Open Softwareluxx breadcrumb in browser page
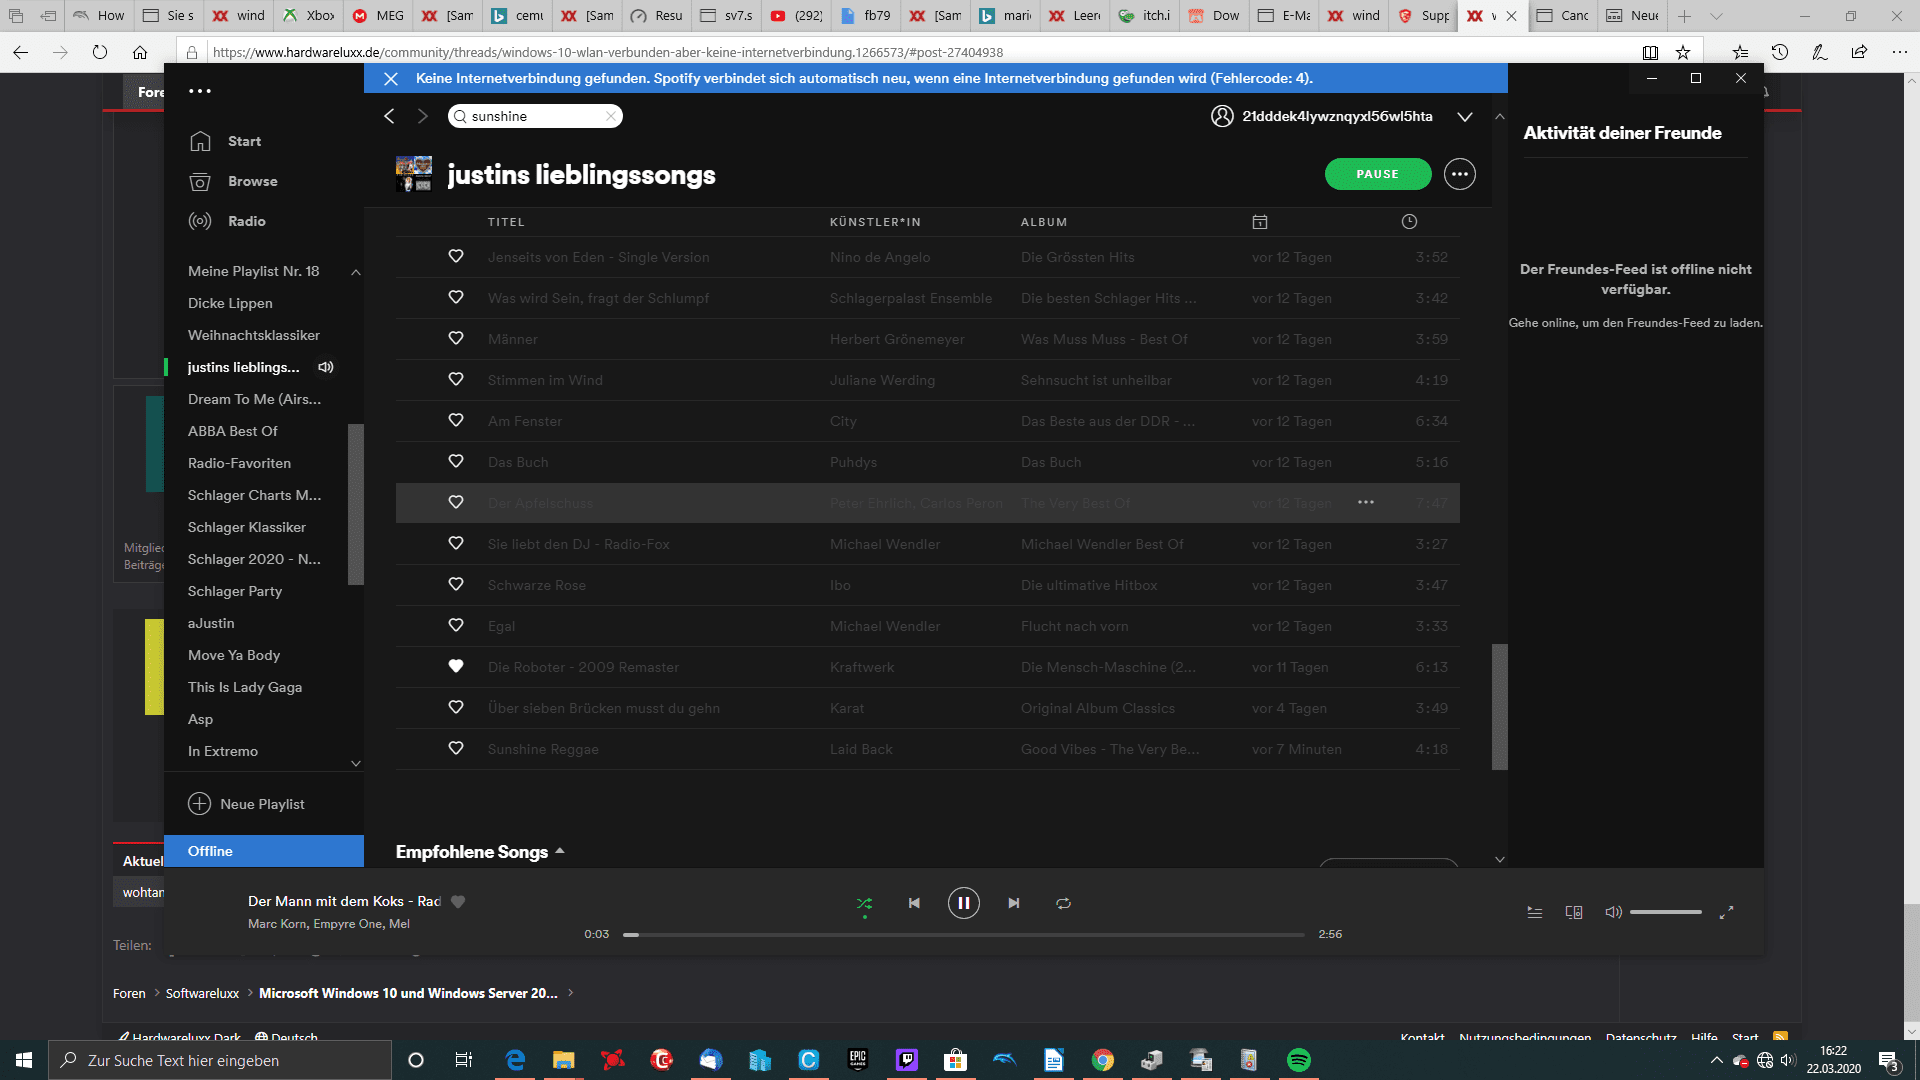Viewport: 1920px width, 1080px height. coord(202,993)
